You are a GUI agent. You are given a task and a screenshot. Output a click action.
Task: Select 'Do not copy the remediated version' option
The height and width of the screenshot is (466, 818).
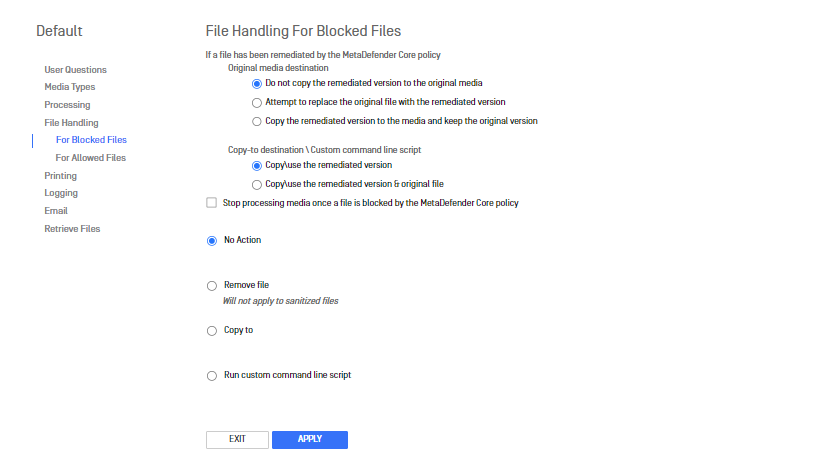tap(257, 84)
